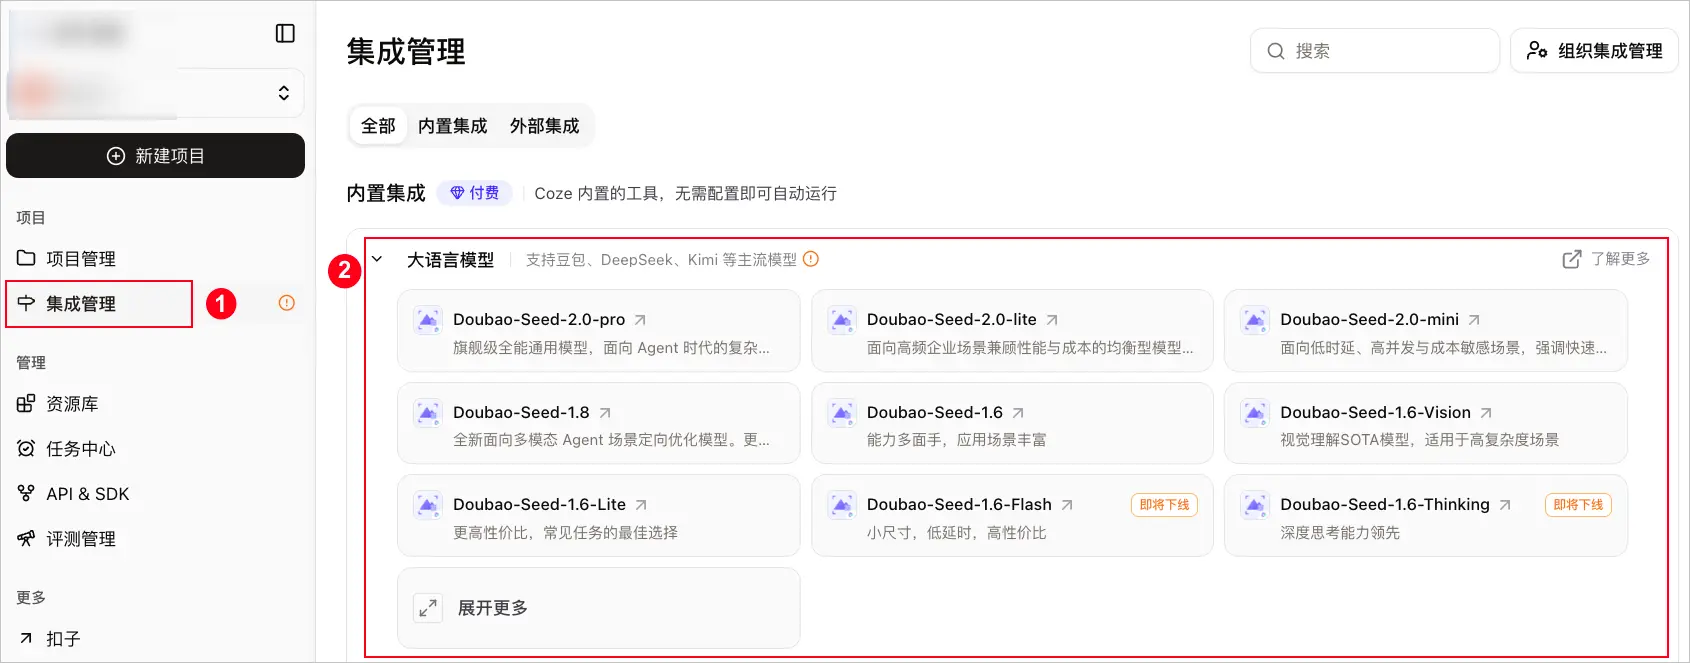The height and width of the screenshot is (663, 1690).
Task: Follow the 了解更多 link
Action: pos(1606,259)
